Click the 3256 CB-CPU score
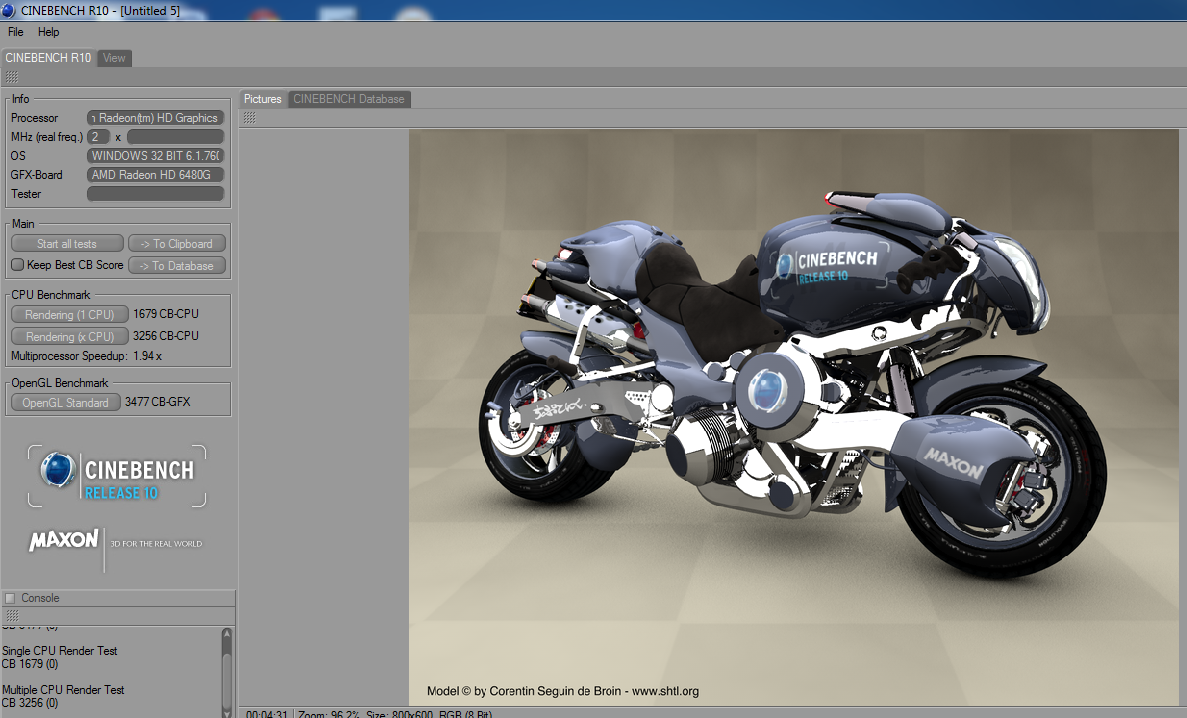 (x=166, y=336)
